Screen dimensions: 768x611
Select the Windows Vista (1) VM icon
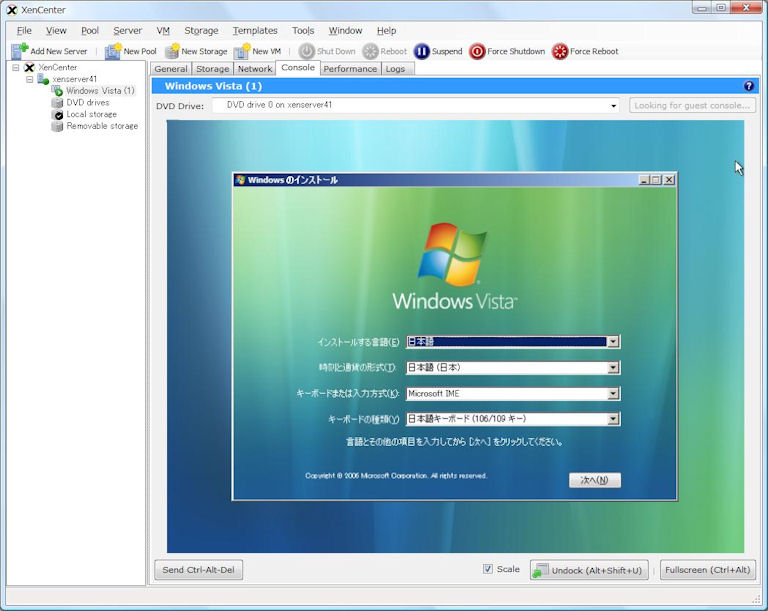[57, 91]
